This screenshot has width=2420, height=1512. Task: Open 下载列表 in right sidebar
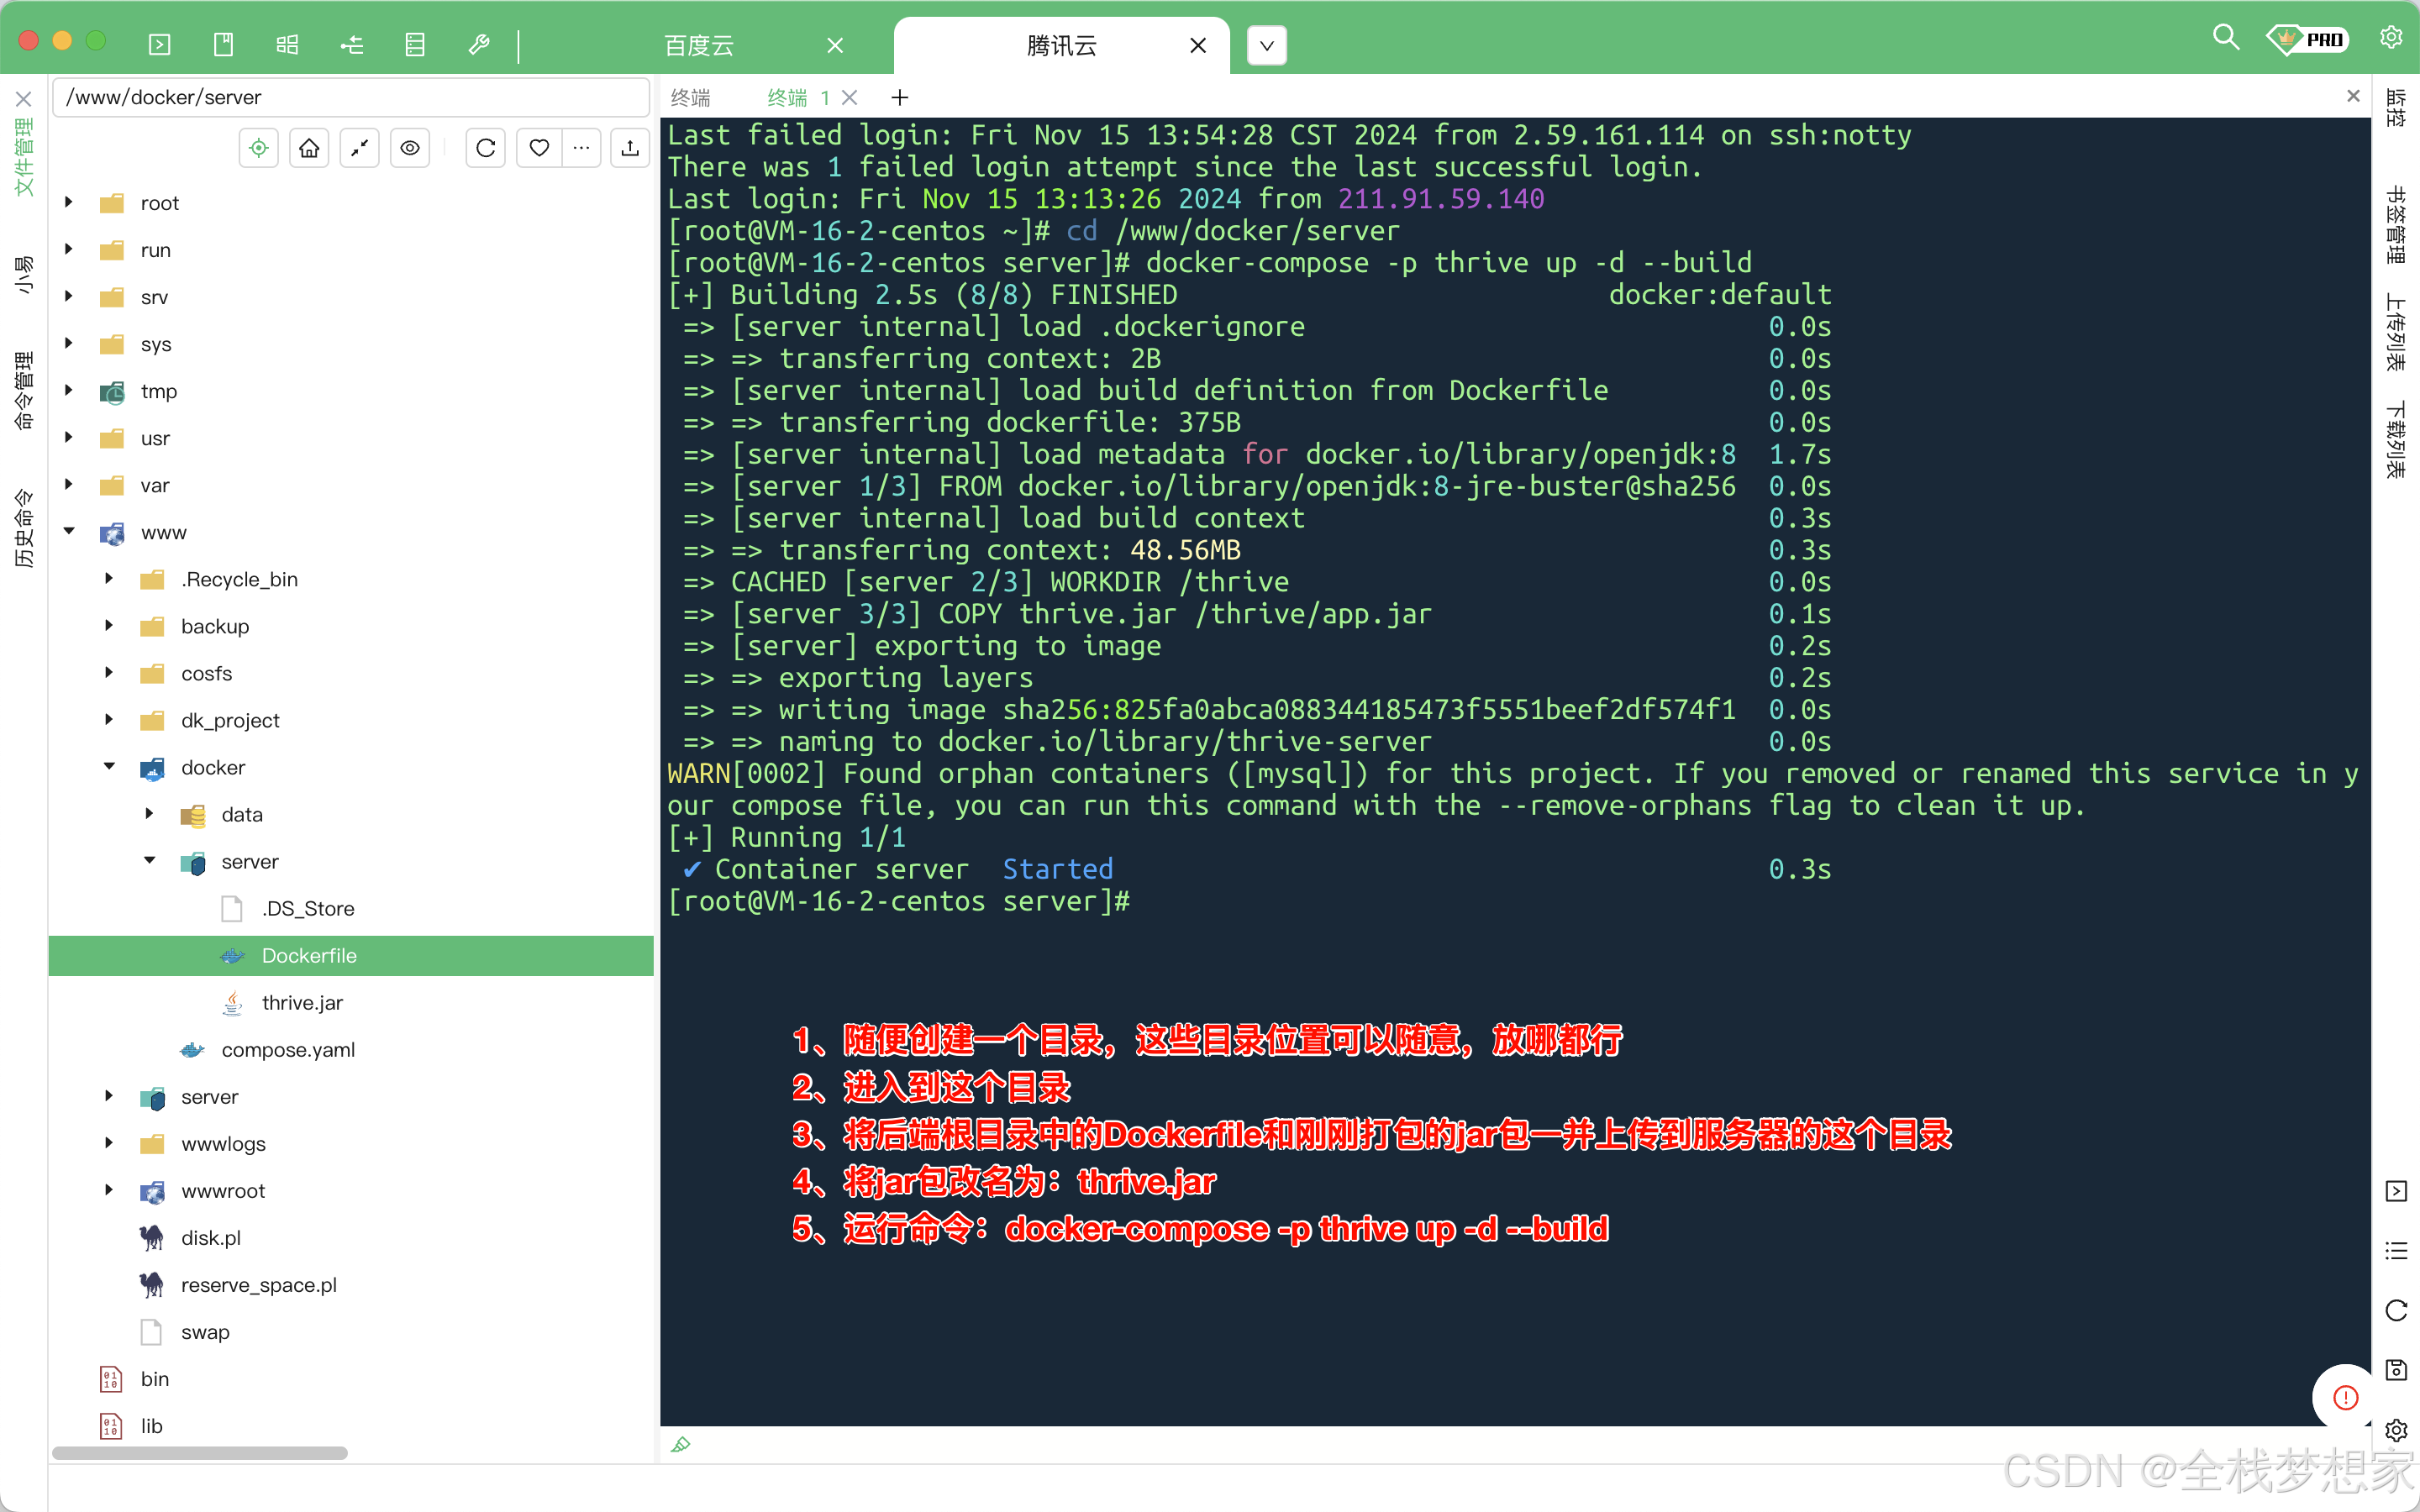point(2396,440)
